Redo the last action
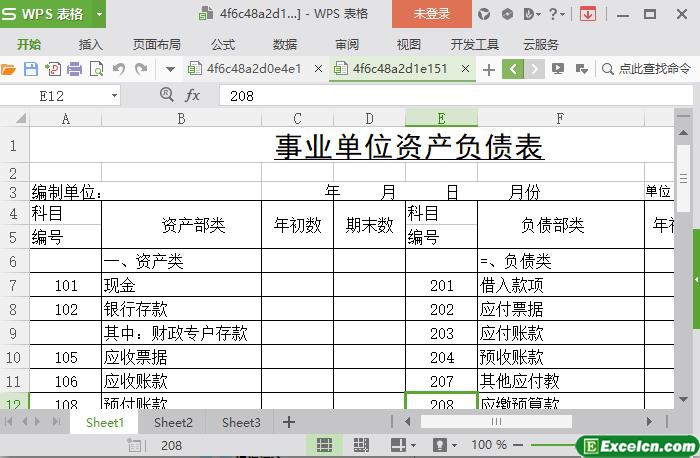Viewport: 700px width, 458px height. 141,69
